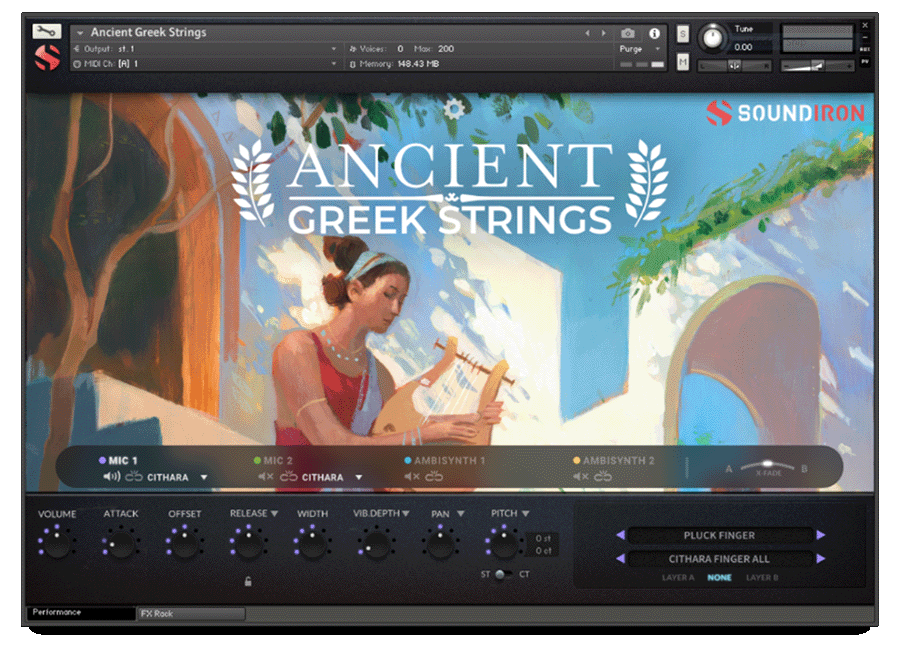
Task: Click the Vib.Depth knob
Action: pos(377,543)
